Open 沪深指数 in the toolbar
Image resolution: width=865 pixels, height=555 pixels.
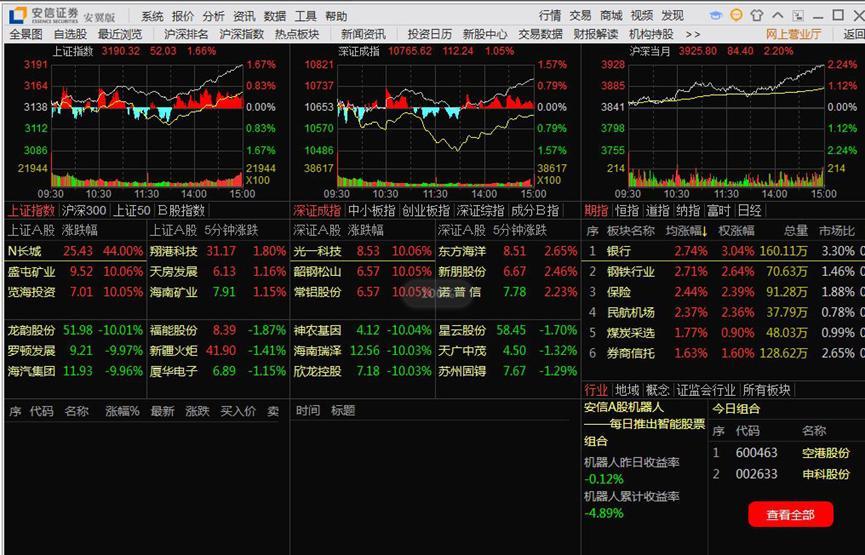tap(242, 34)
